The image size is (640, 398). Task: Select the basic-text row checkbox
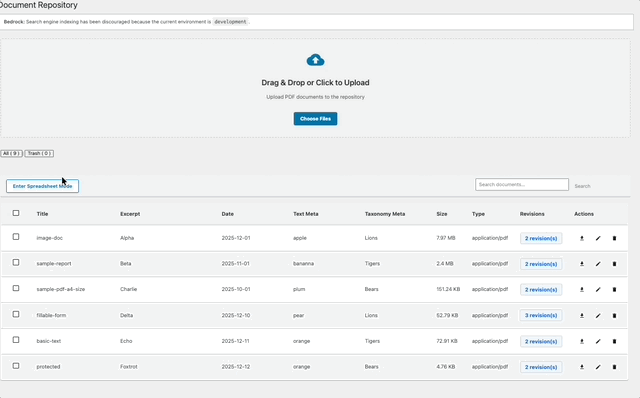tap(16, 340)
